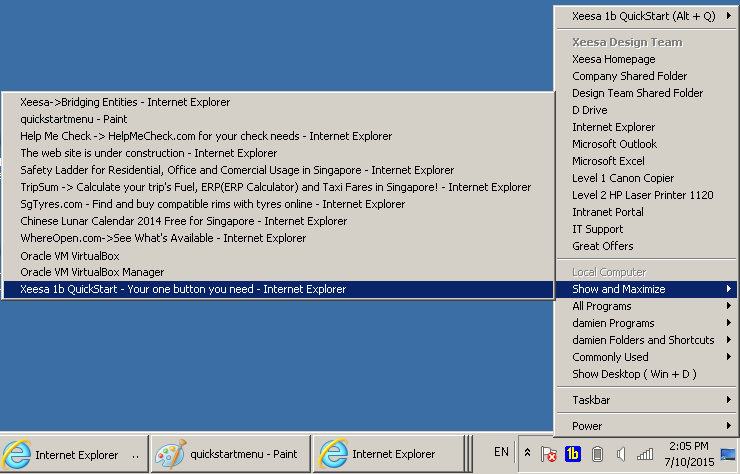The image size is (740, 474).
Task: Open Xeesa Homepage menu entry
Action: 647,59
